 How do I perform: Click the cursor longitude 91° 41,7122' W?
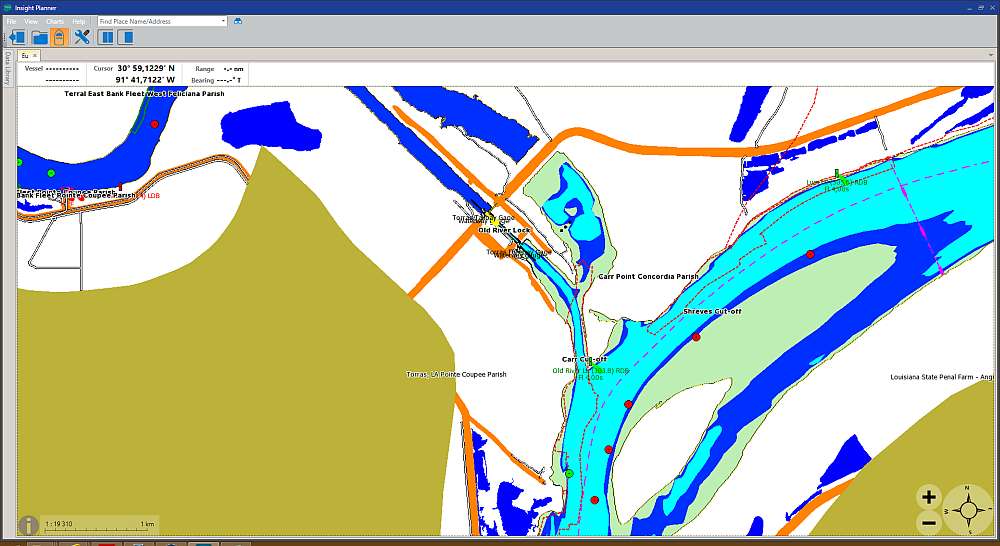click(145, 80)
